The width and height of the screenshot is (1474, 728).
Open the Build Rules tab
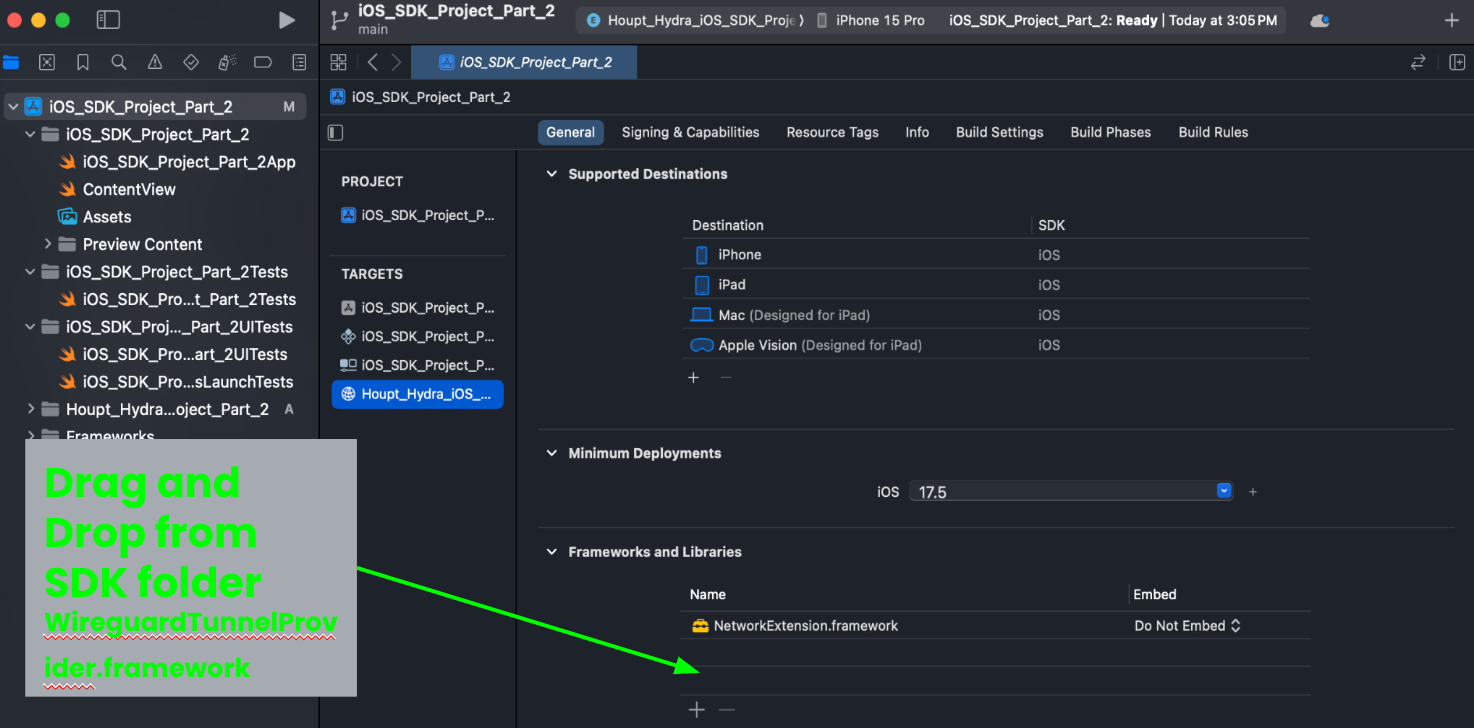(x=1213, y=132)
